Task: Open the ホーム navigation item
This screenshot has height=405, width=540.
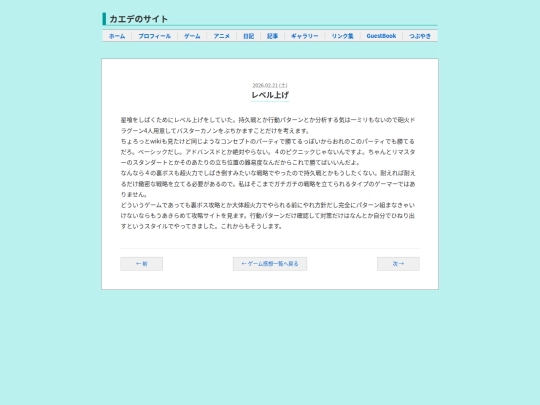Action: coord(117,36)
